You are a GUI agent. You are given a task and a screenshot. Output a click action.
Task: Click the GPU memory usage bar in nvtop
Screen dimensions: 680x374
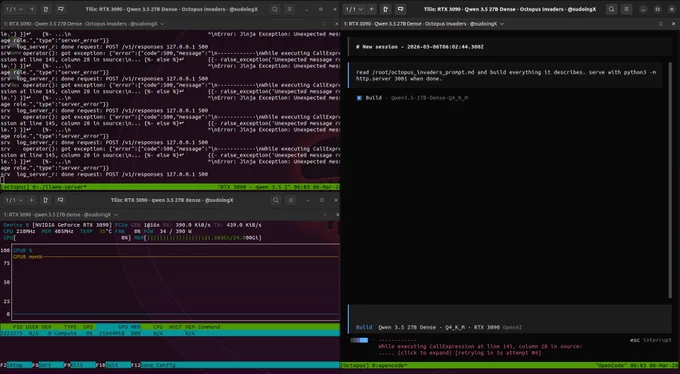click(197, 238)
